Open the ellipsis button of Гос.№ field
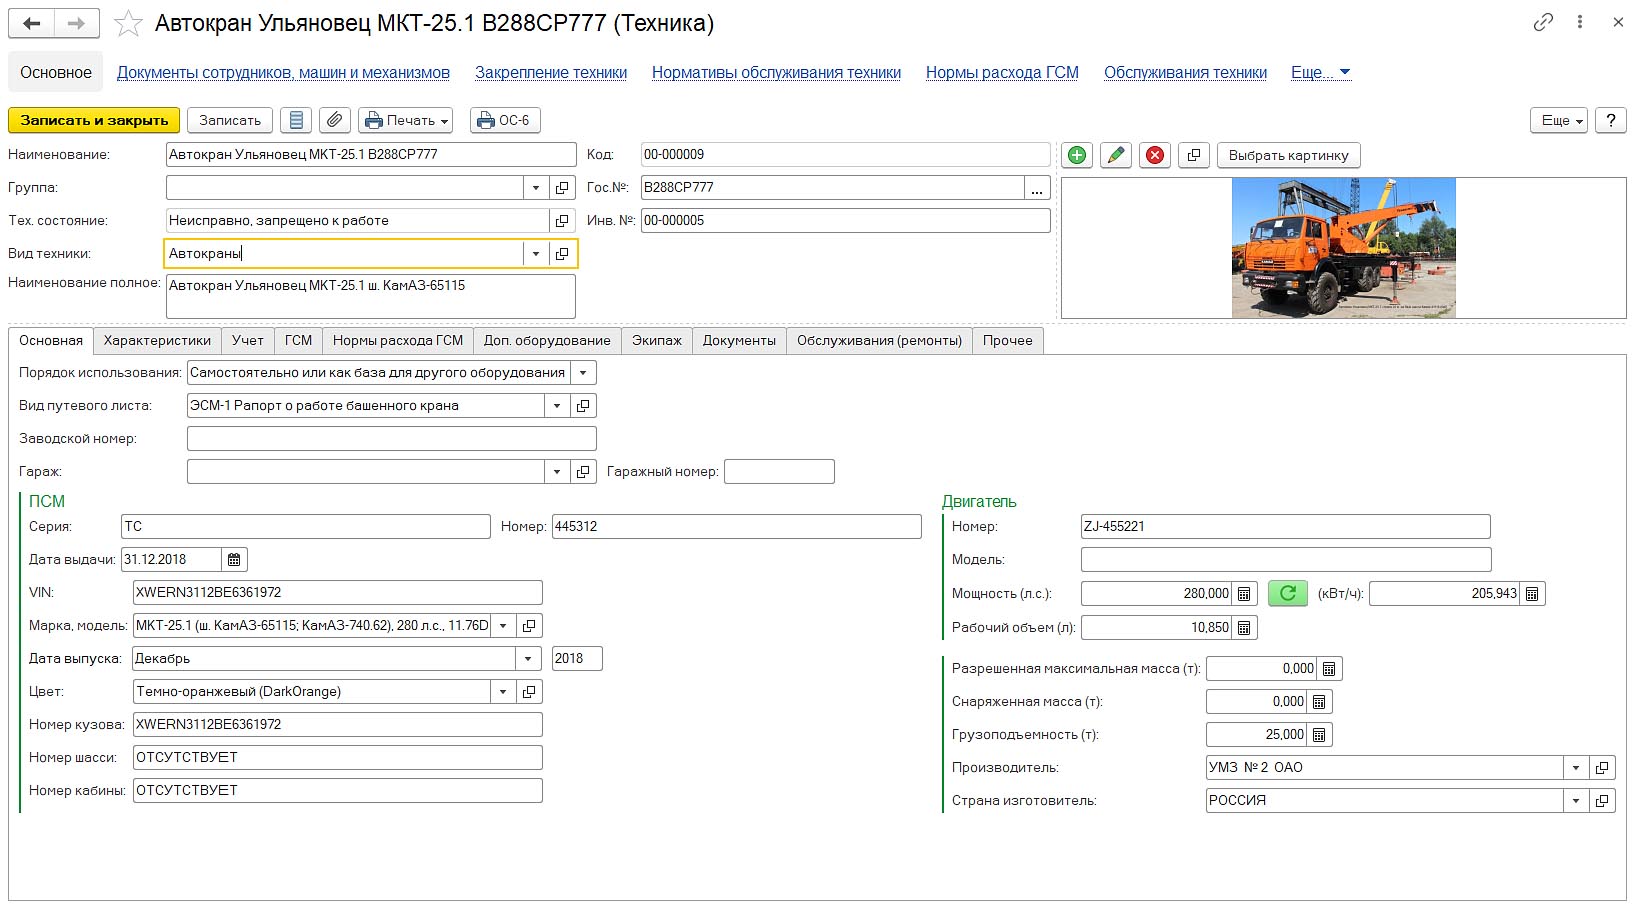1644x909 pixels. point(1037,188)
